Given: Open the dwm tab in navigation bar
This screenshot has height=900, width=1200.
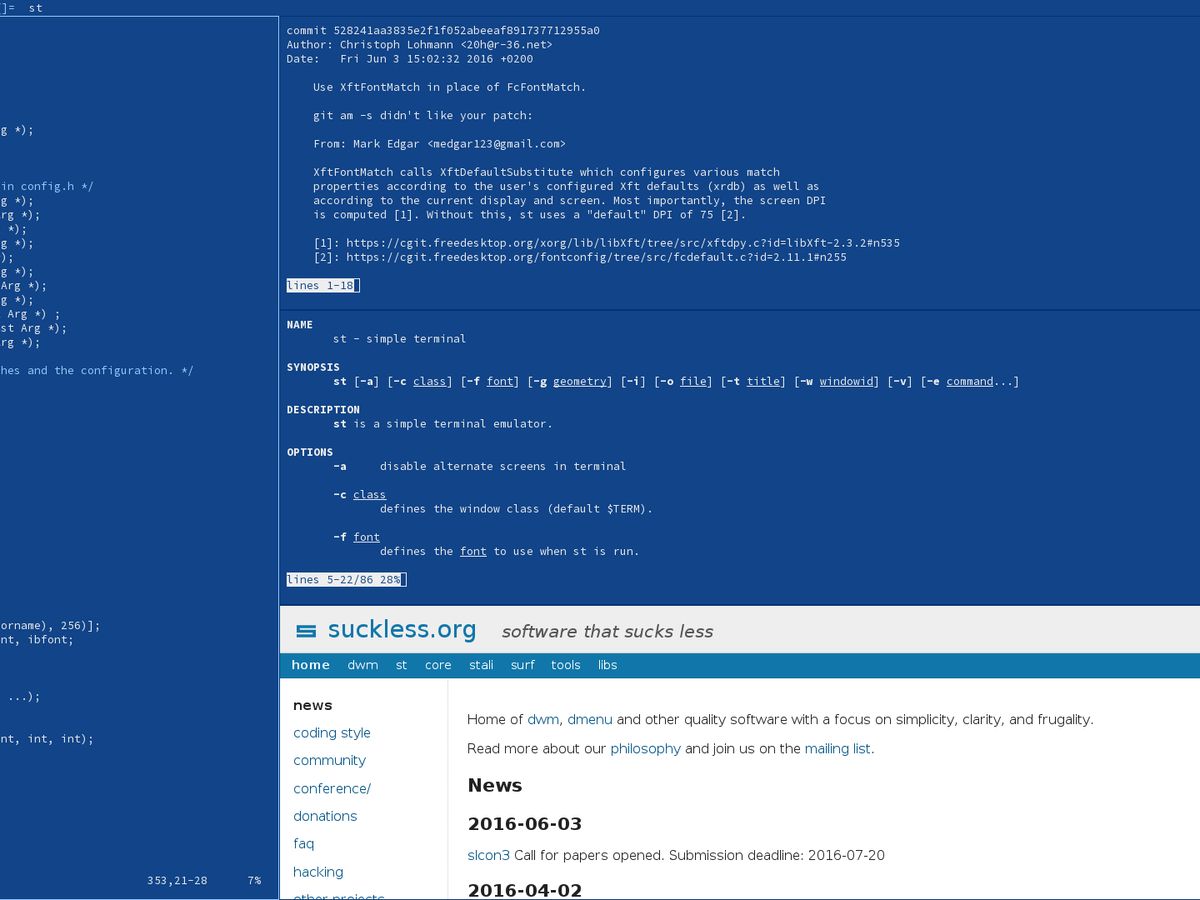Looking at the screenshot, I should (x=363, y=665).
